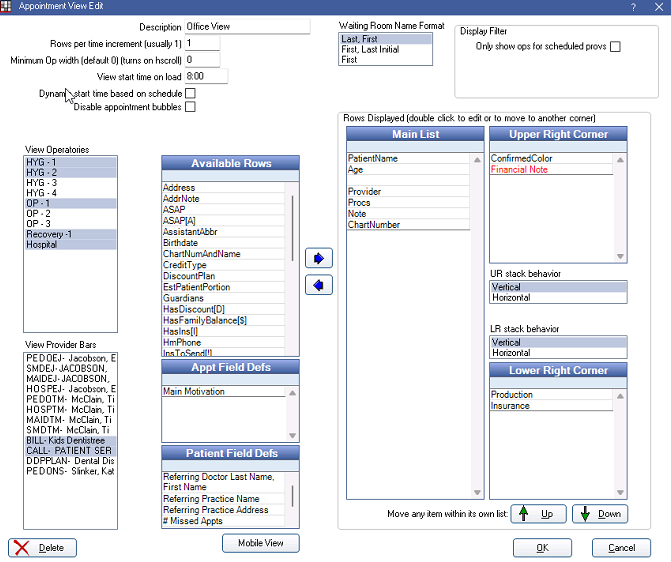The width and height of the screenshot is (671, 562).
Task: Choose Horizontal for LR stack behavior
Action: [x=557, y=353]
